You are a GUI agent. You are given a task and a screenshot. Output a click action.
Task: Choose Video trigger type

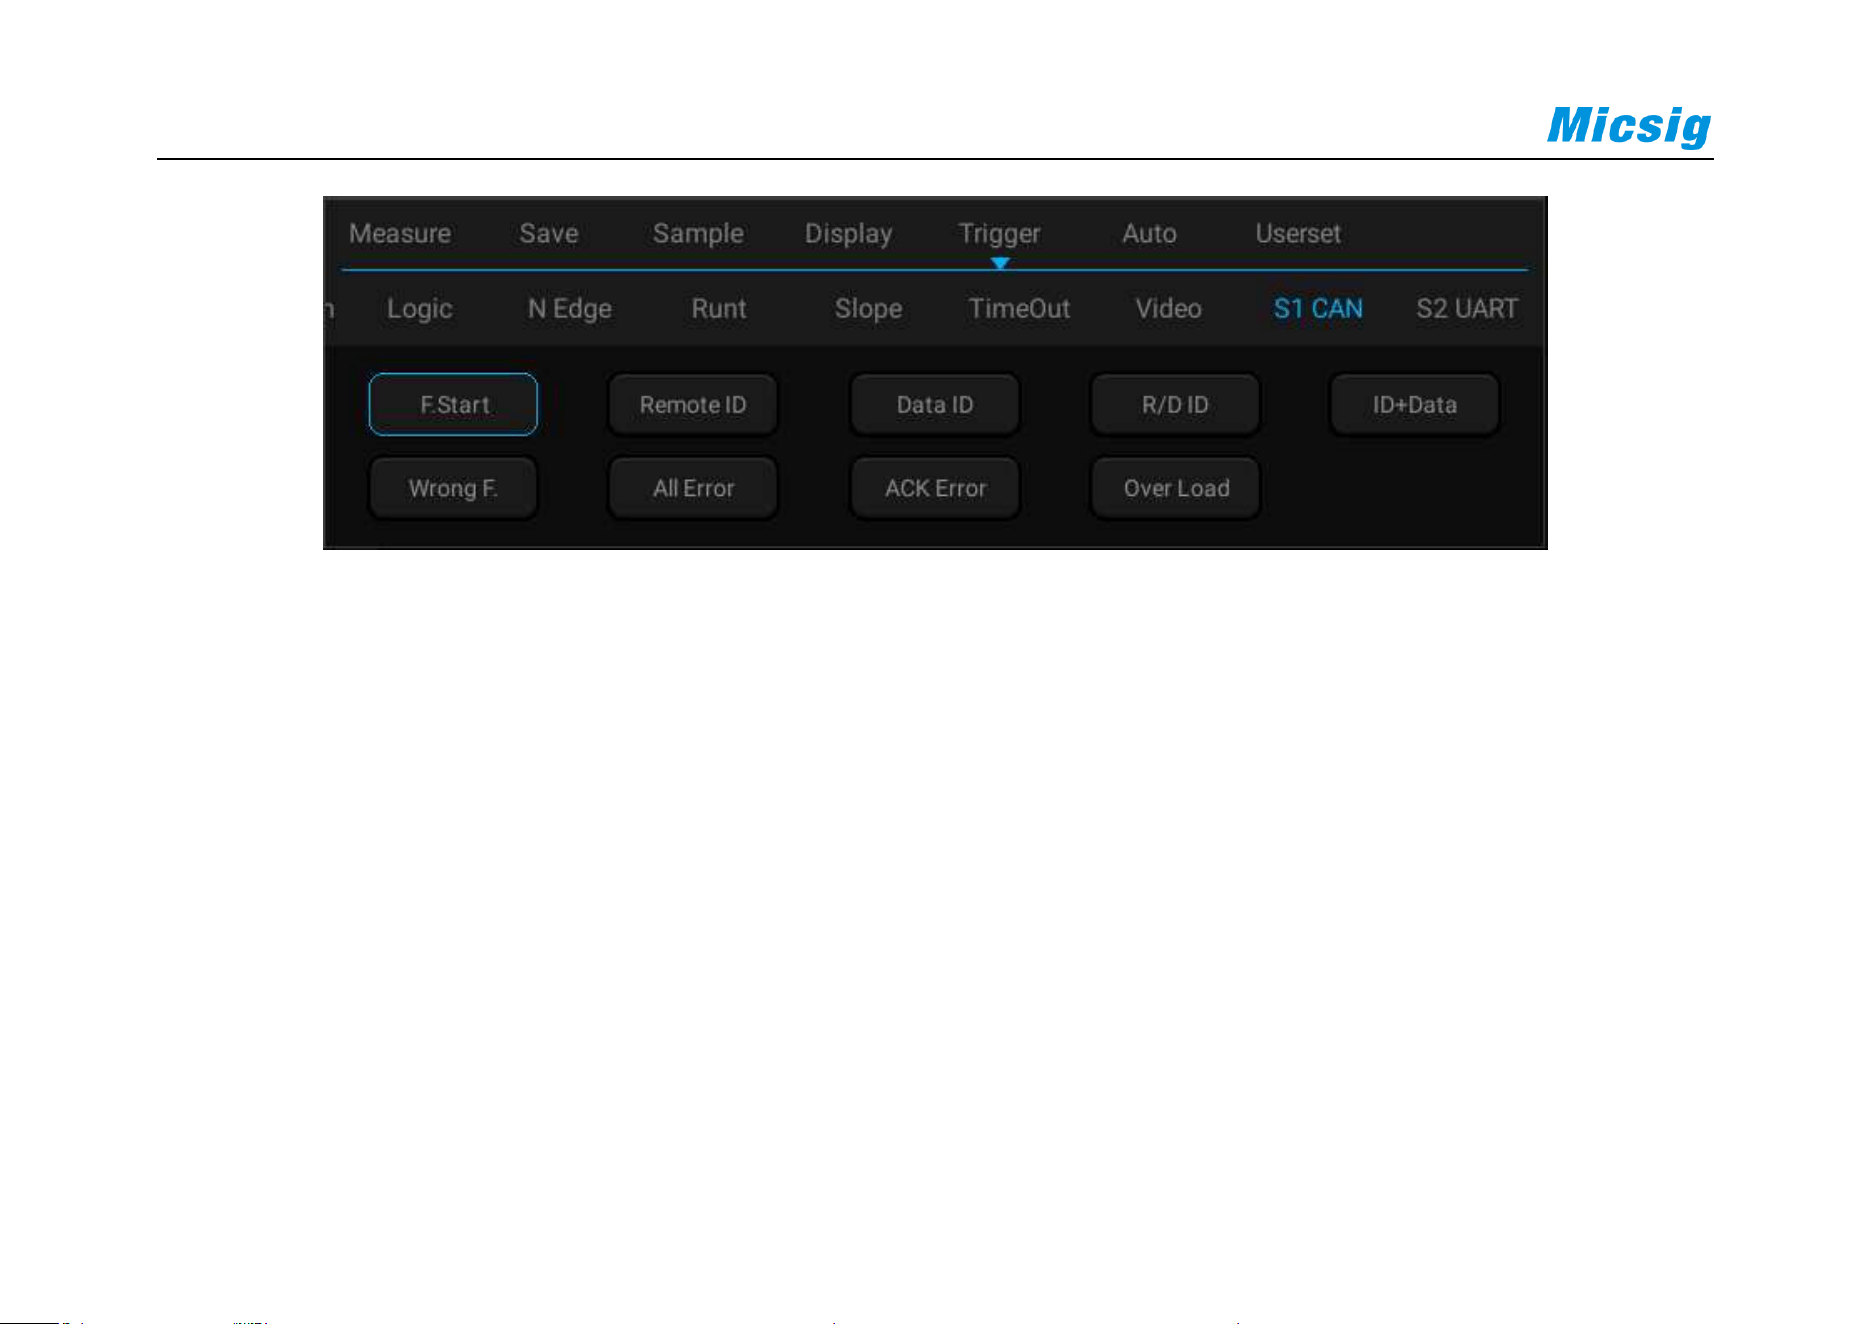pyautogui.click(x=1168, y=308)
